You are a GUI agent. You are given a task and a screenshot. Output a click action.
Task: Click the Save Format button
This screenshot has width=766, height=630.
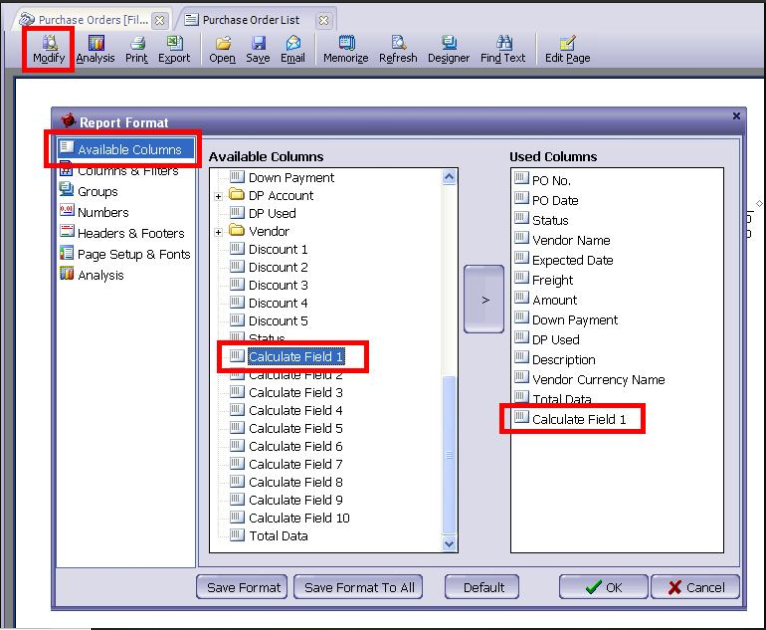(x=242, y=587)
